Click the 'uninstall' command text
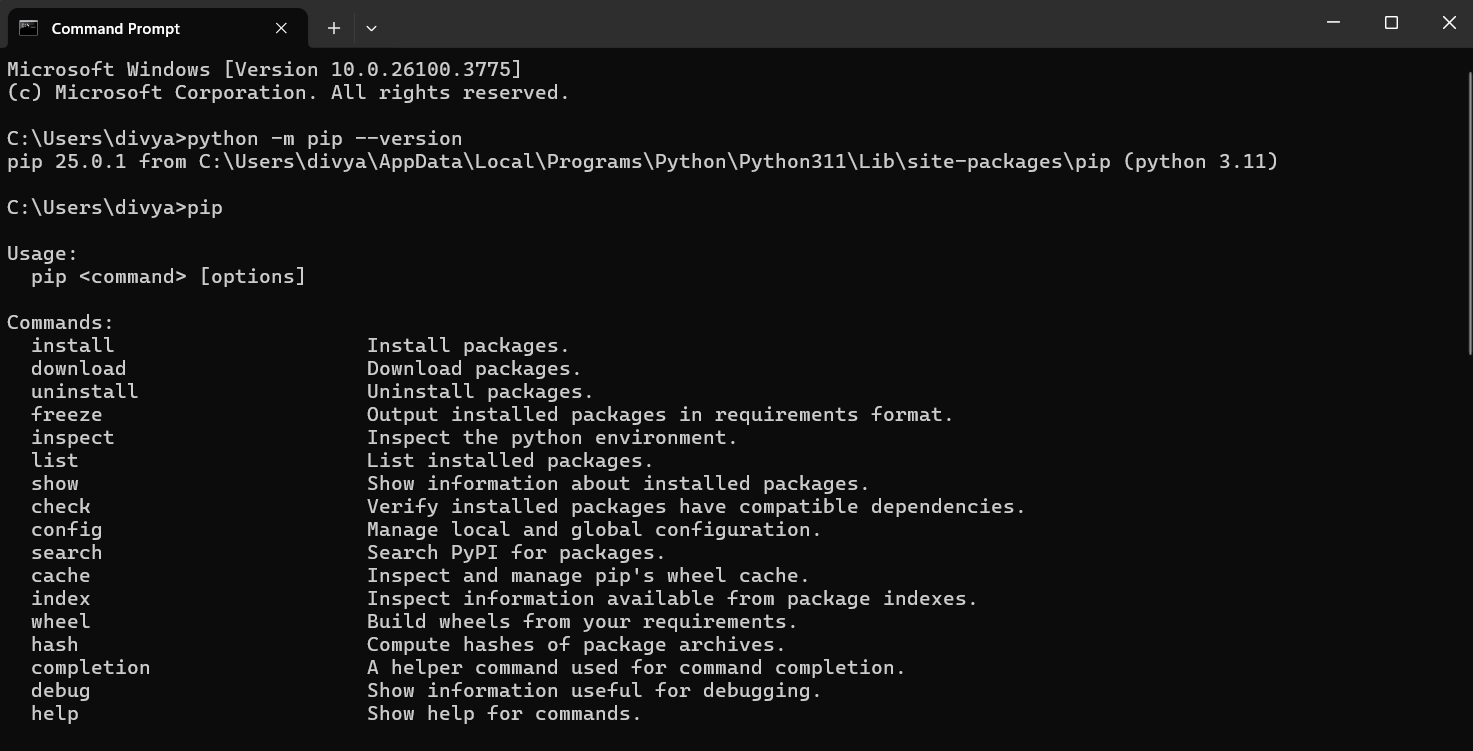Viewport: 1473px width, 751px height. 85,392
